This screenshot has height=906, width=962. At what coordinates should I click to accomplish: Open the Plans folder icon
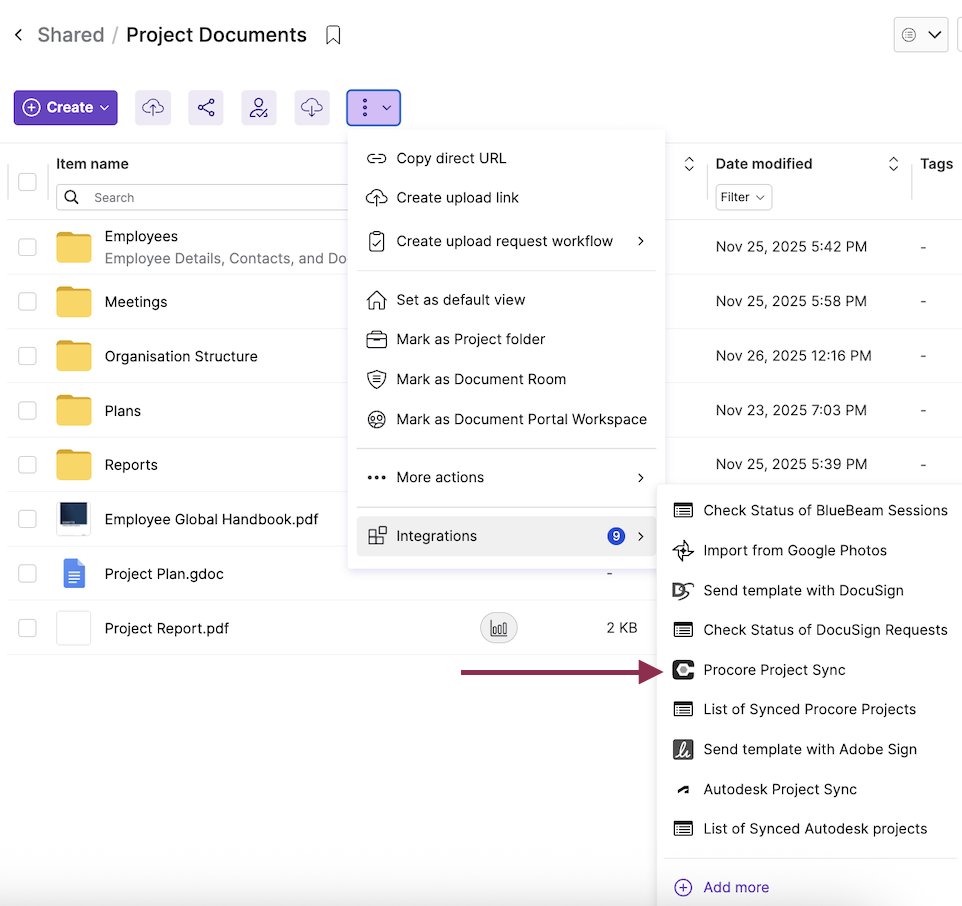[x=74, y=411]
